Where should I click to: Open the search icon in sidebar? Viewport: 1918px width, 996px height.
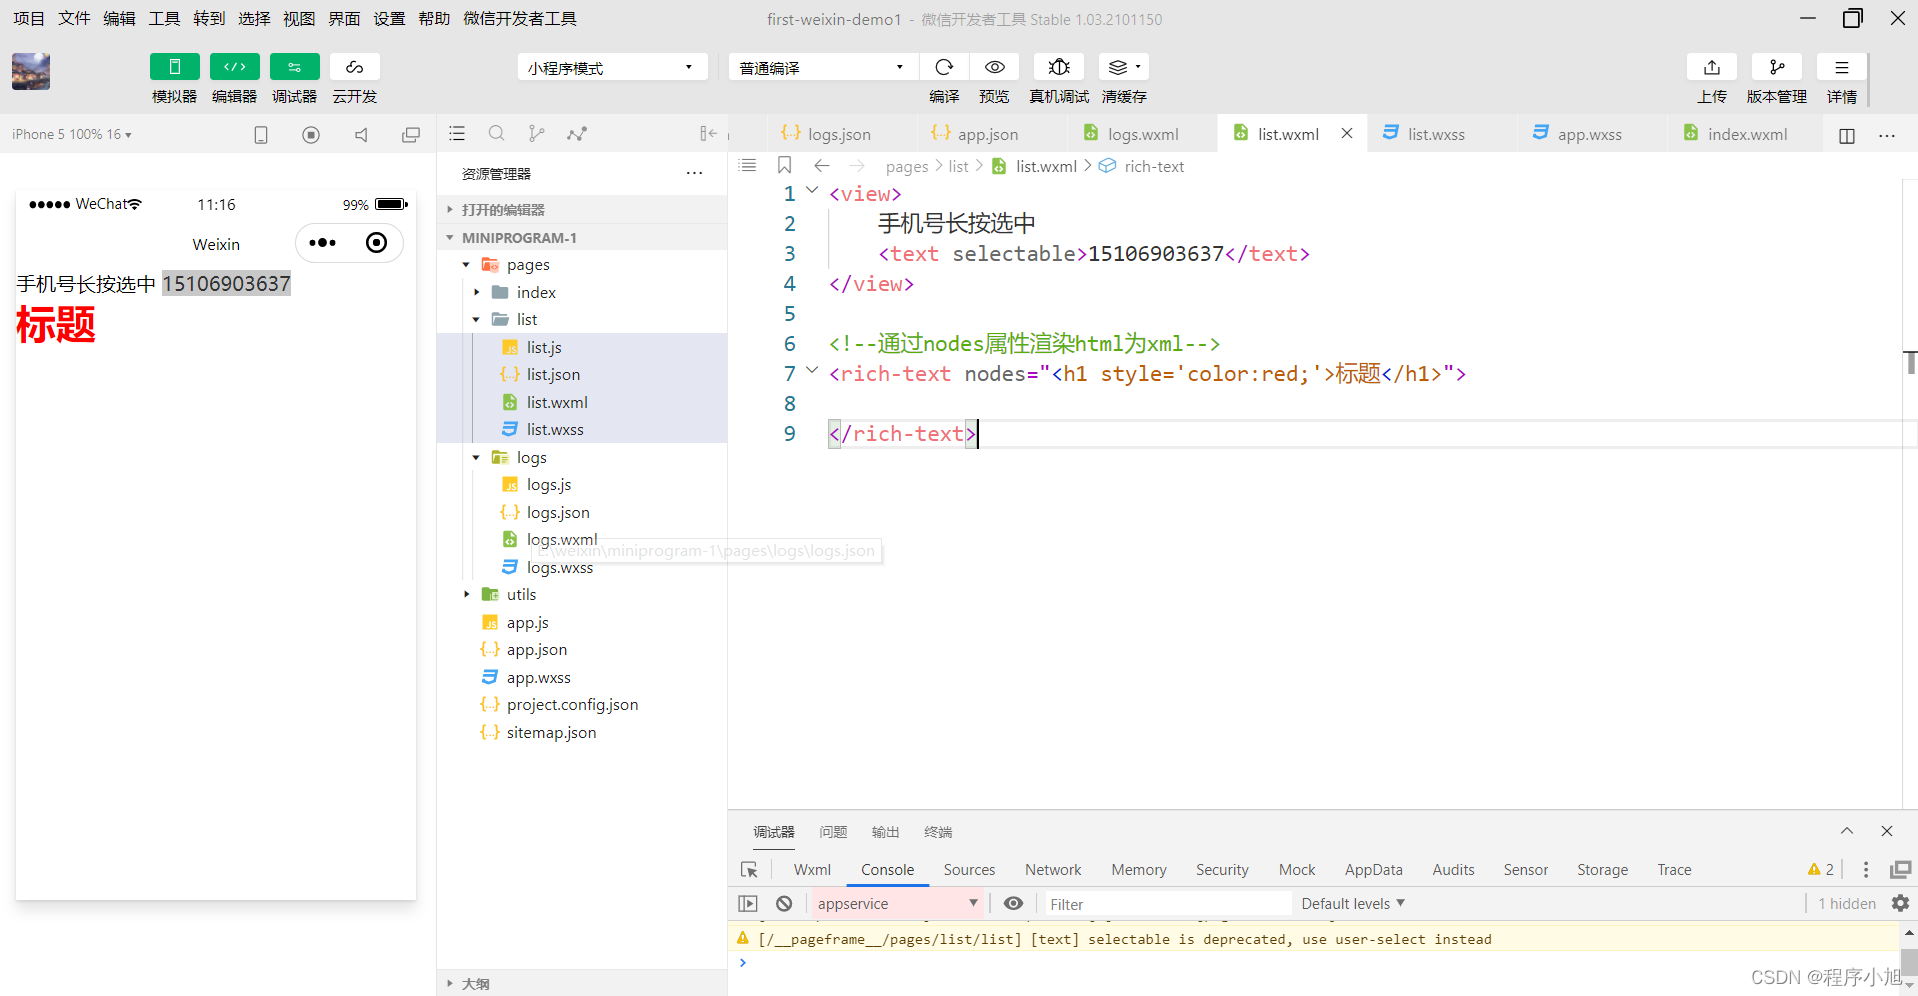point(496,134)
